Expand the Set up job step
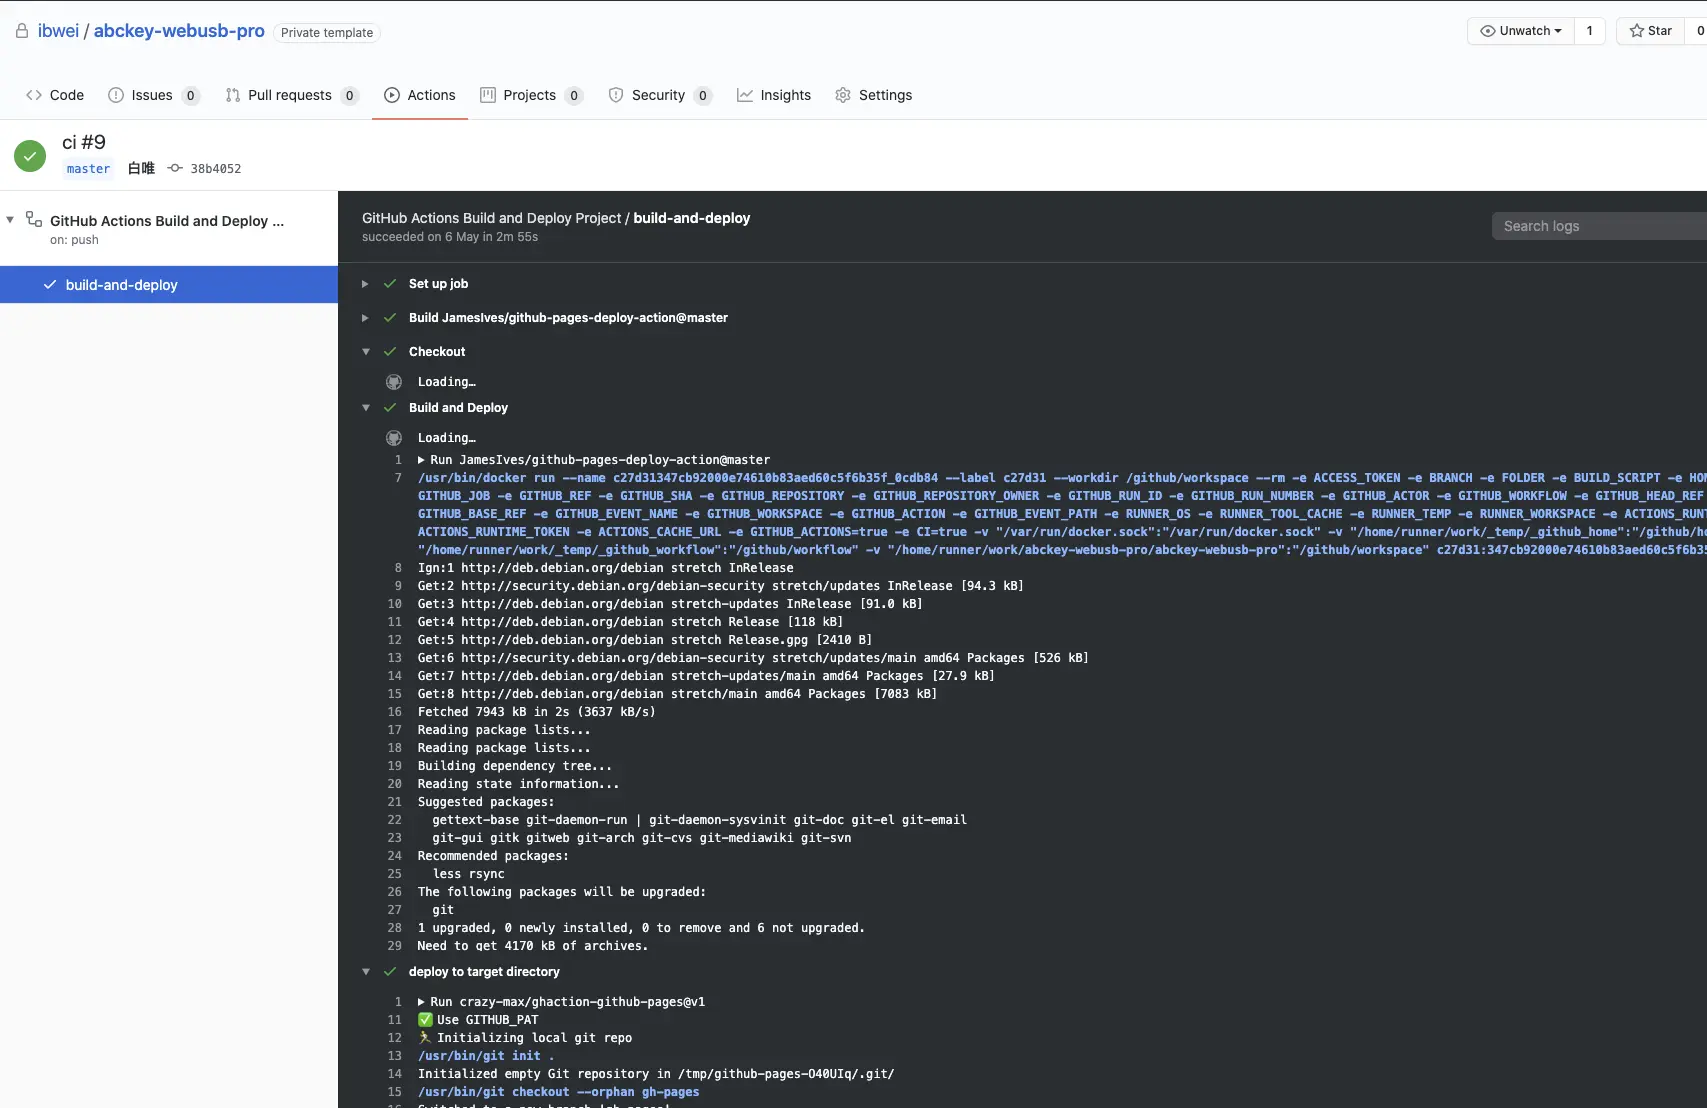The image size is (1707, 1108). click(x=365, y=284)
